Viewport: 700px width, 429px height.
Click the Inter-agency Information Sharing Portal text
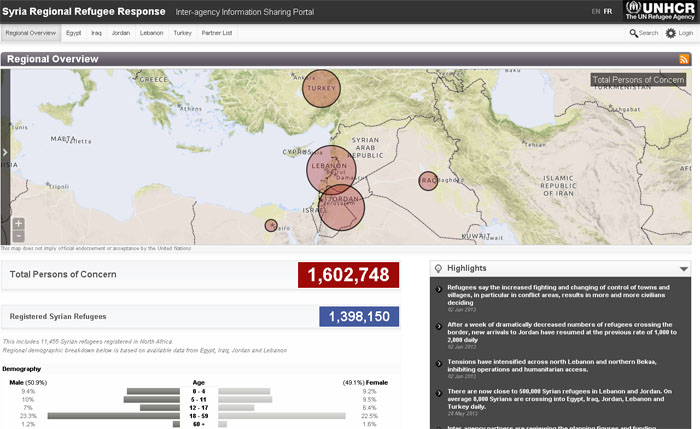[245, 12]
